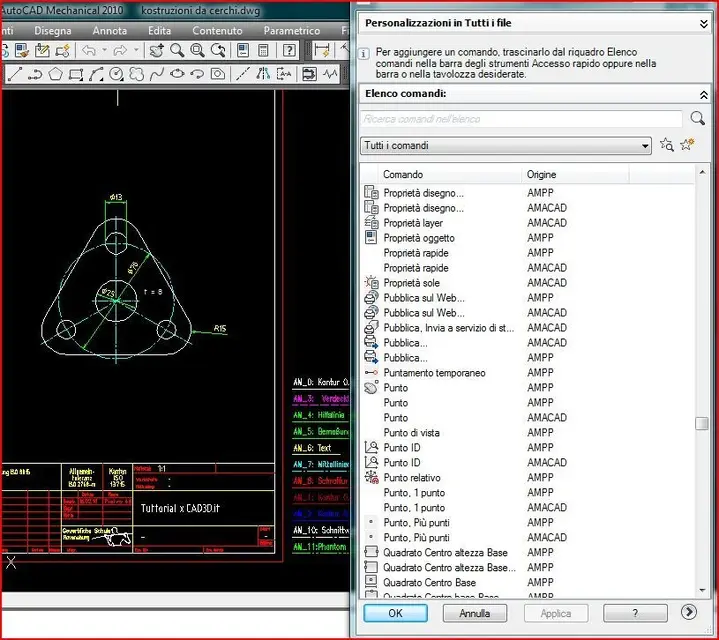Select the Construction centerline tool
This screenshot has height=640, width=719.
pos(243,74)
